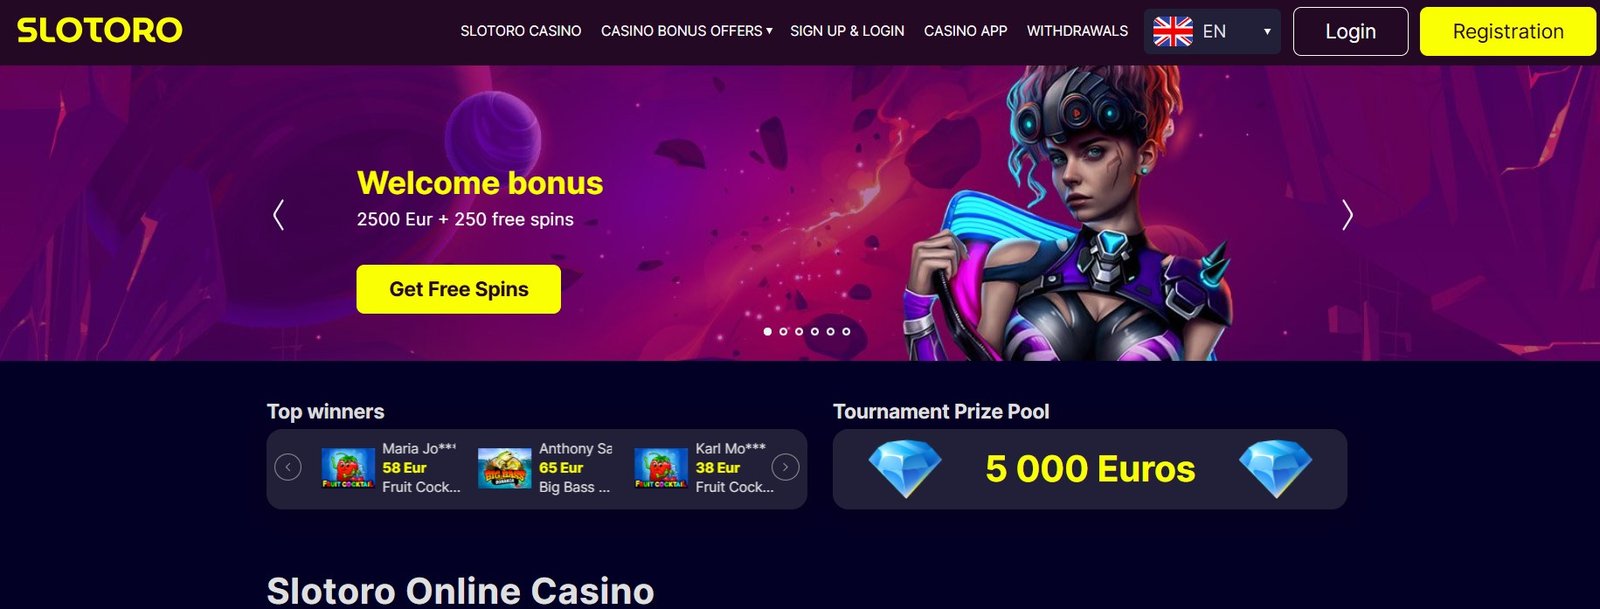
Task: Advance to next banner slide arrow
Action: 1347,215
